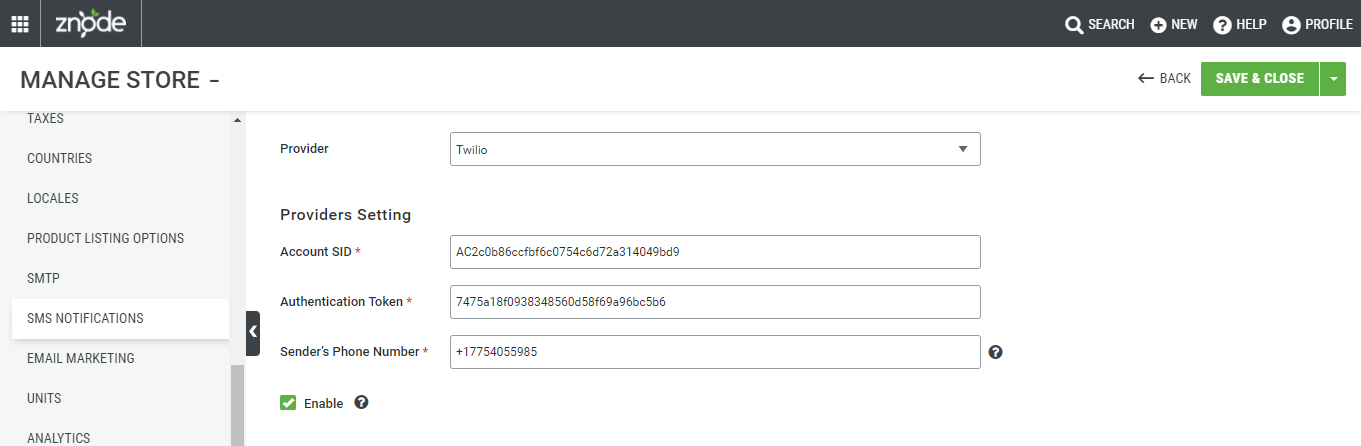
Task: Click the sidebar scroll-up arrow
Action: point(237,121)
